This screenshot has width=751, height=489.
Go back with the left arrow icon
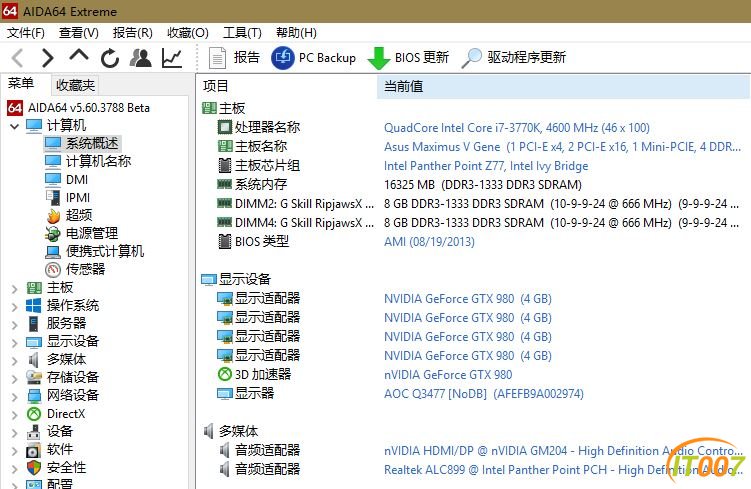point(18,58)
